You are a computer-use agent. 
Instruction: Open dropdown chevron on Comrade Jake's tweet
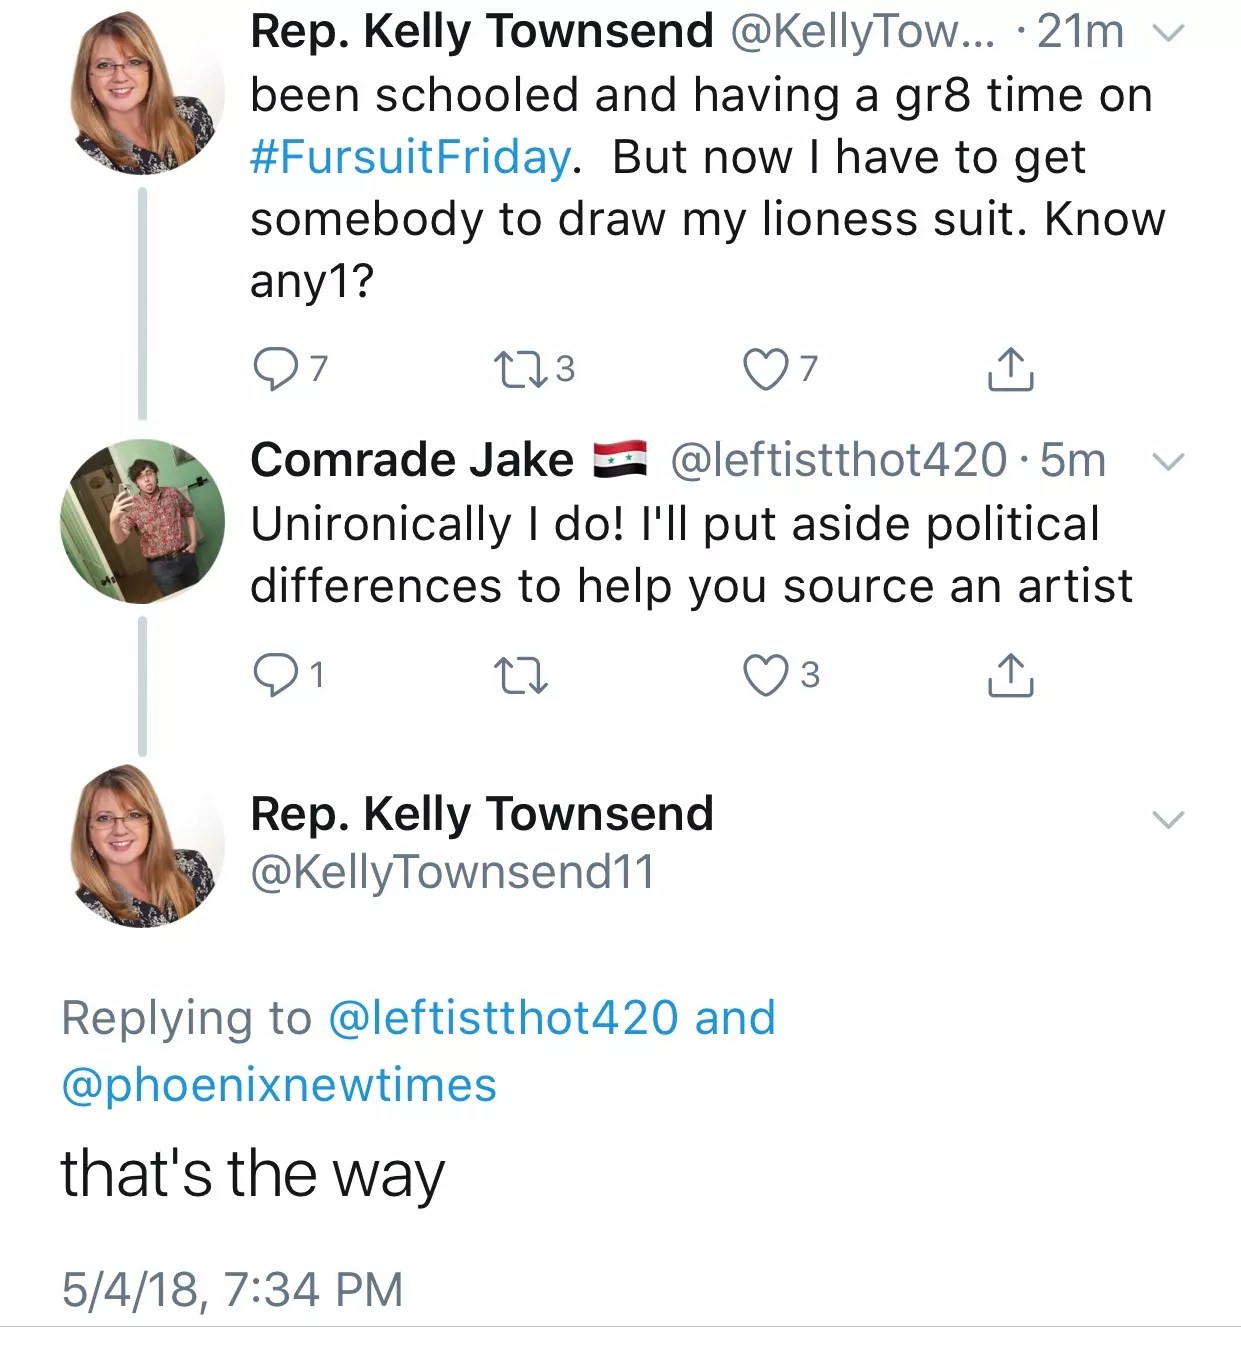(1168, 462)
